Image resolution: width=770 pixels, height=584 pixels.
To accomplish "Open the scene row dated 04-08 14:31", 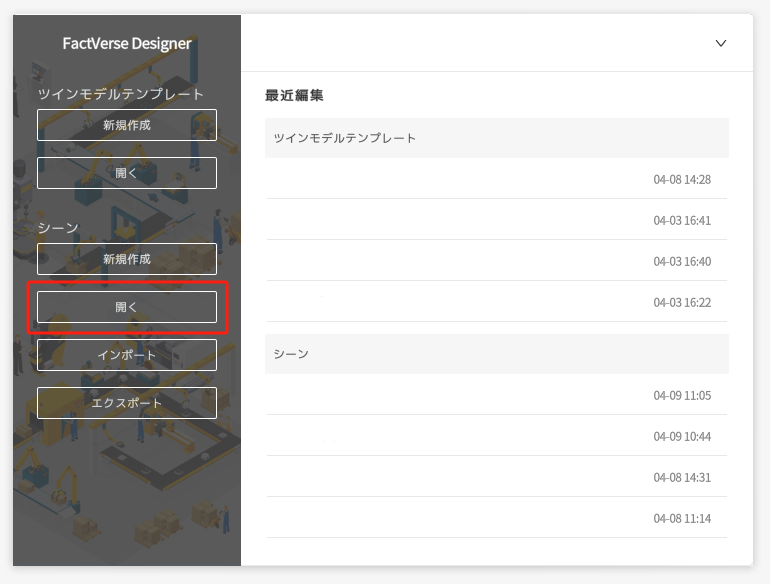I will click(x=497, y=477).
